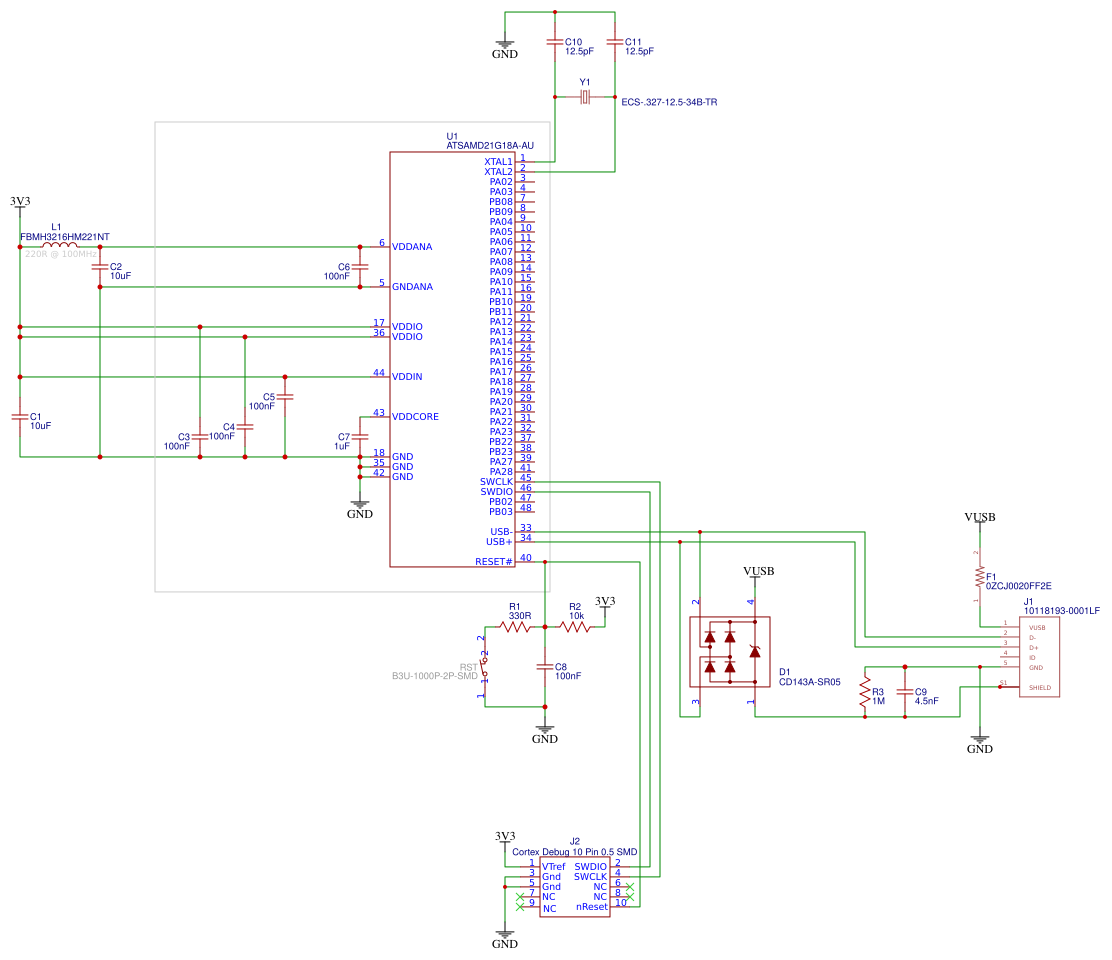Click the SHIELD pin label on J1
The height and width of the screenshot is (960, 1112).
tap(1040, 688)
